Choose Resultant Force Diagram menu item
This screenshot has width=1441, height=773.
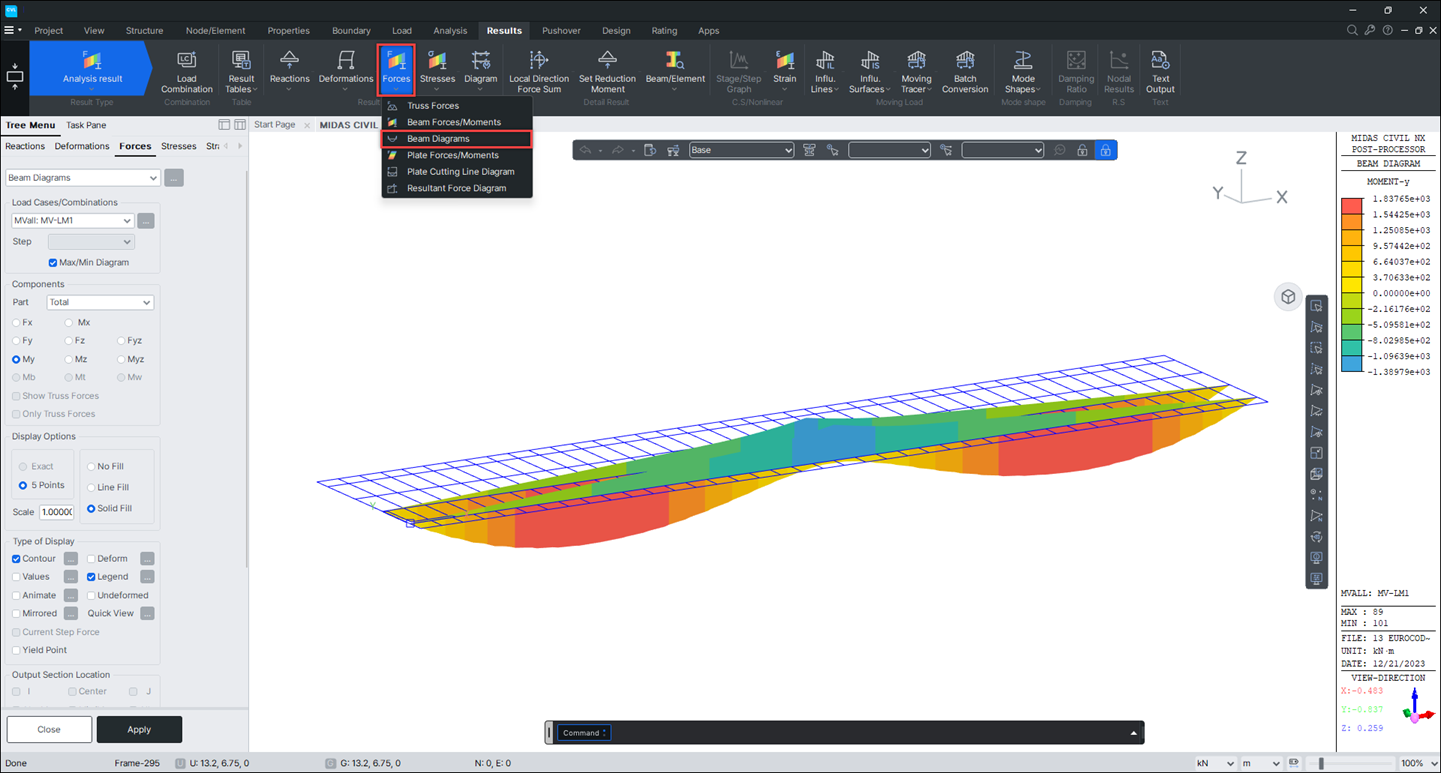click(456, 188)
